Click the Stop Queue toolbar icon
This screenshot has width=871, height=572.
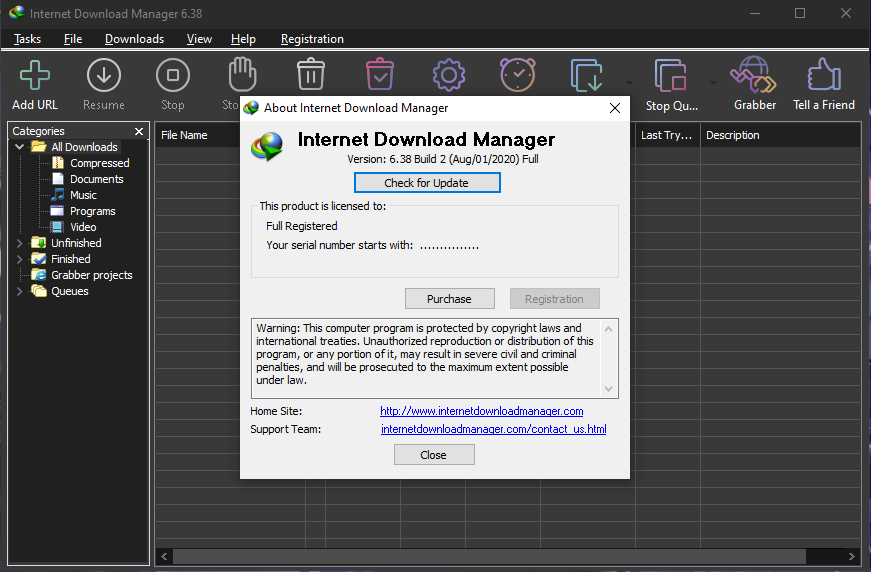pyautogui.click(x=670, y=75)
